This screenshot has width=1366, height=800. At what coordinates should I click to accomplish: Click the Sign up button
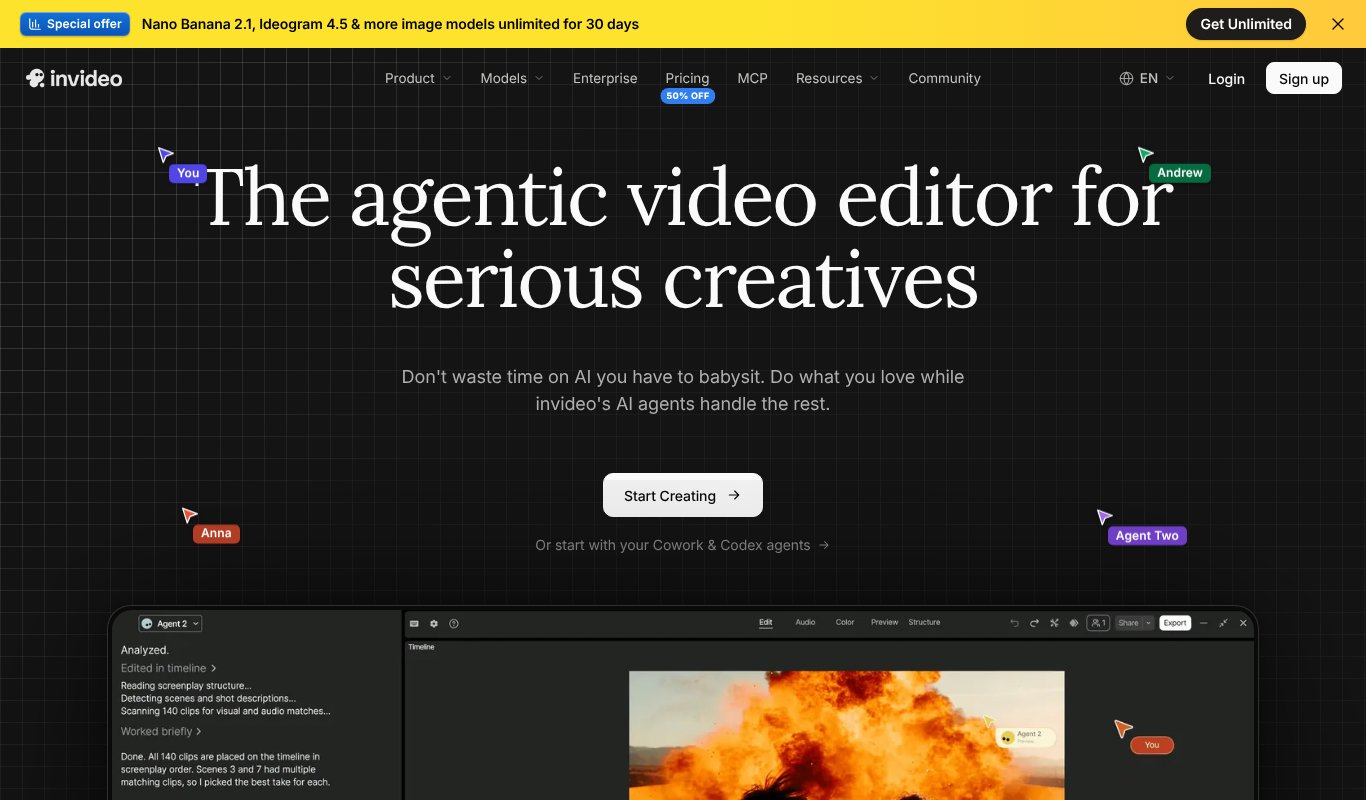1304,78
